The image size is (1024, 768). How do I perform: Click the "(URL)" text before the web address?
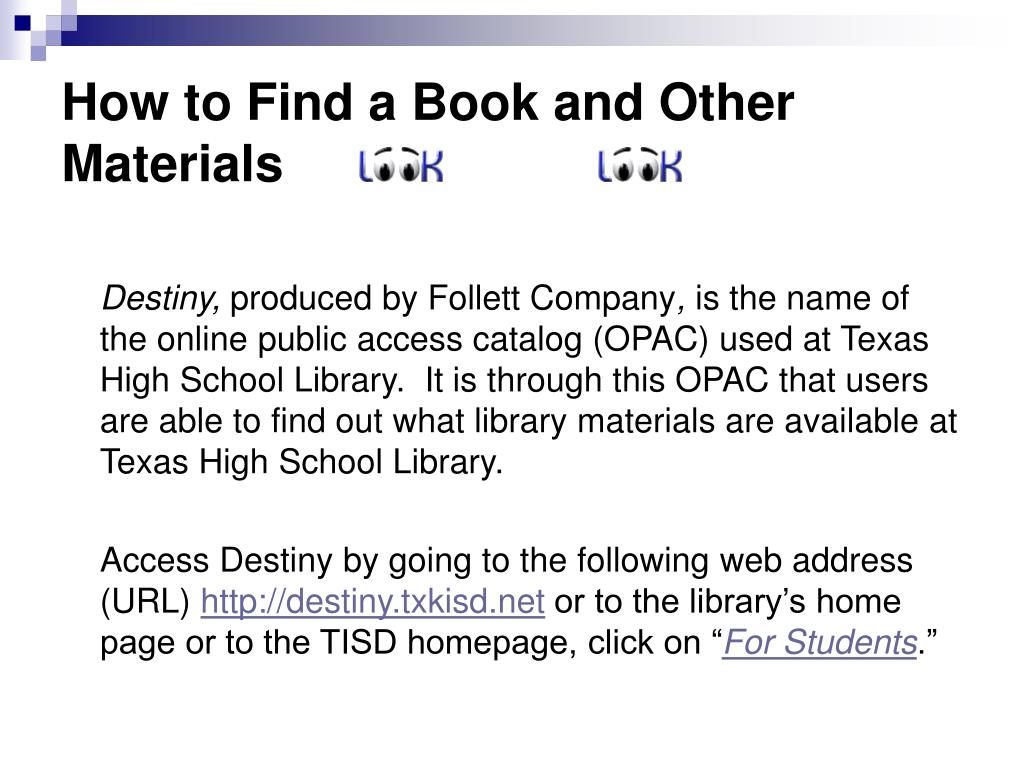145,601
